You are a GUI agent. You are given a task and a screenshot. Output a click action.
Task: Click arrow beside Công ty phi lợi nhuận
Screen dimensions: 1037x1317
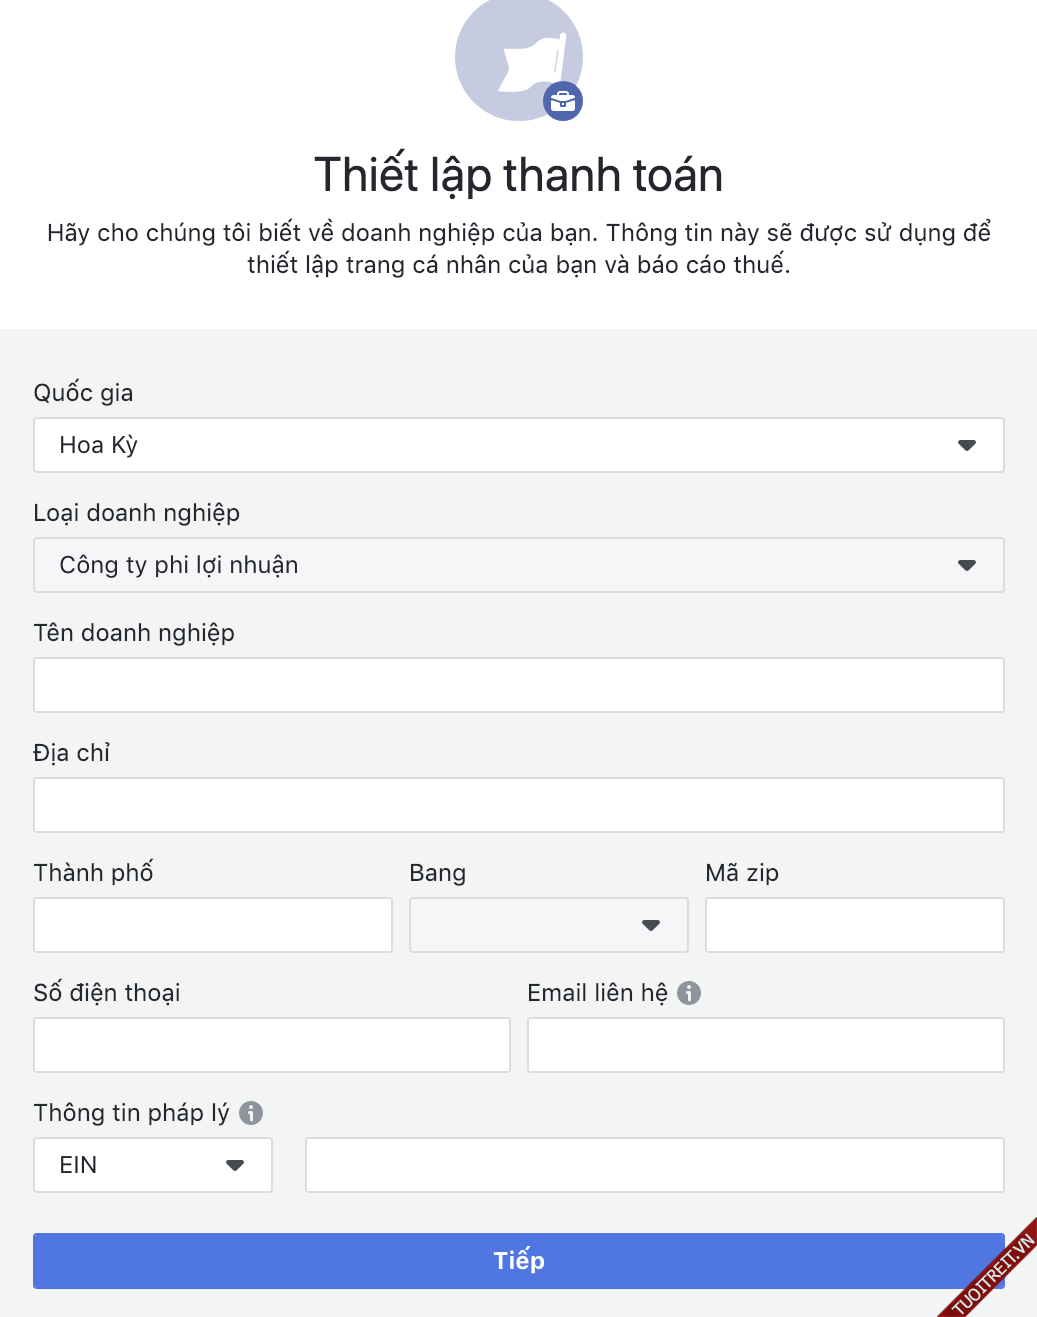tap(966, 565)
